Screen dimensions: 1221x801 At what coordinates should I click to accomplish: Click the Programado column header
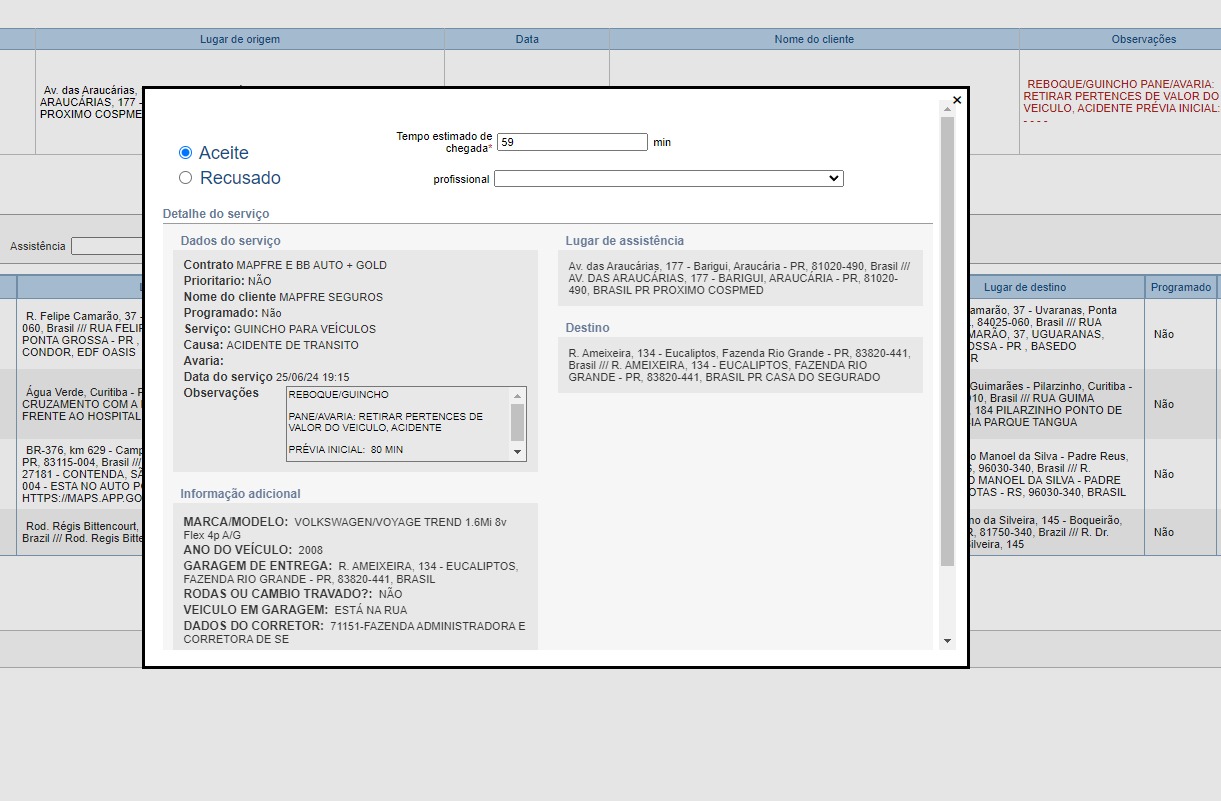[1180, 287]
